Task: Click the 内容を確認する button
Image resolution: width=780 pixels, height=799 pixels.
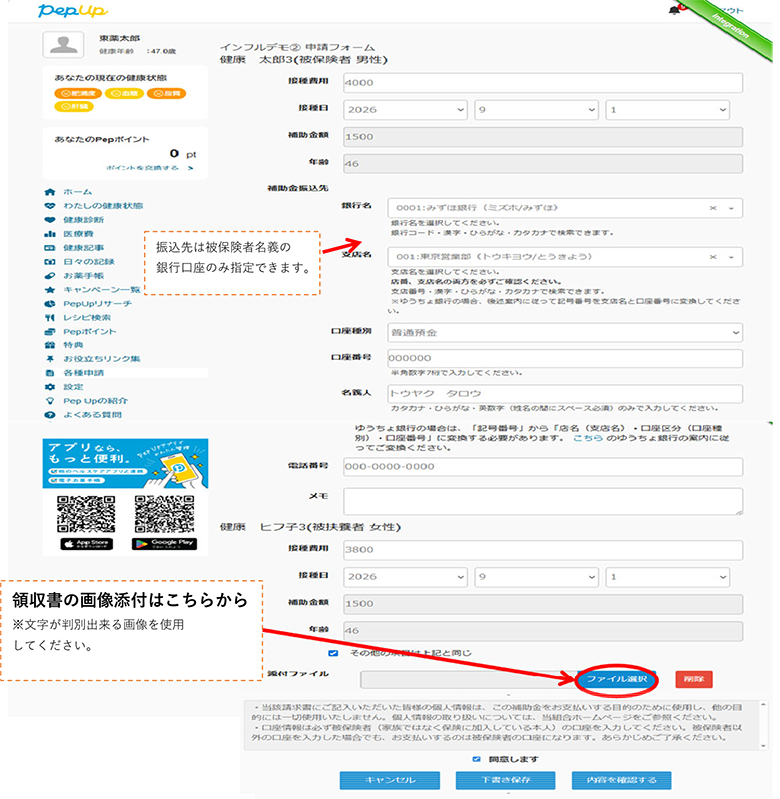Action: pyautogui.click(x=621, y=780)
